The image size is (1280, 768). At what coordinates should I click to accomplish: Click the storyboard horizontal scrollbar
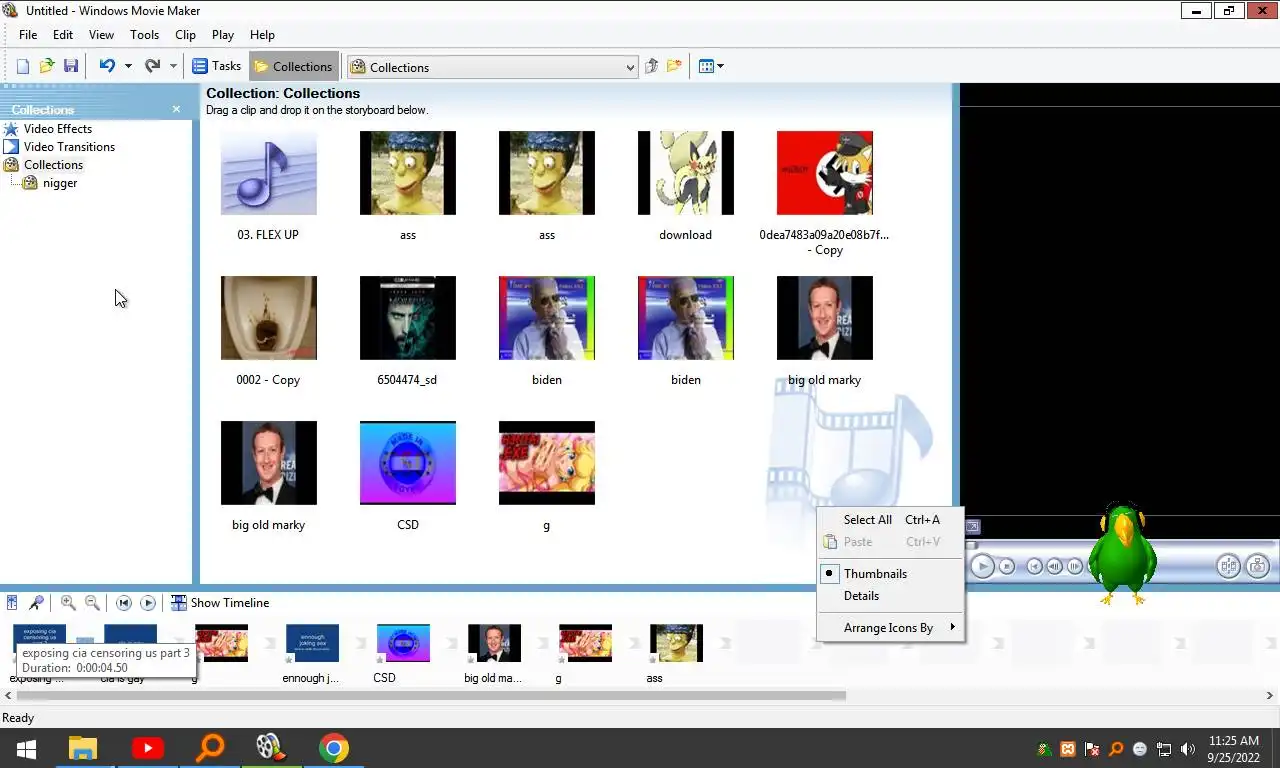[432, 695]
